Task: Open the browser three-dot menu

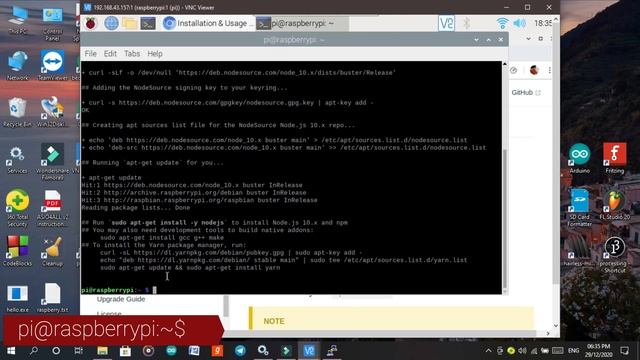Action: pos(550,70)
